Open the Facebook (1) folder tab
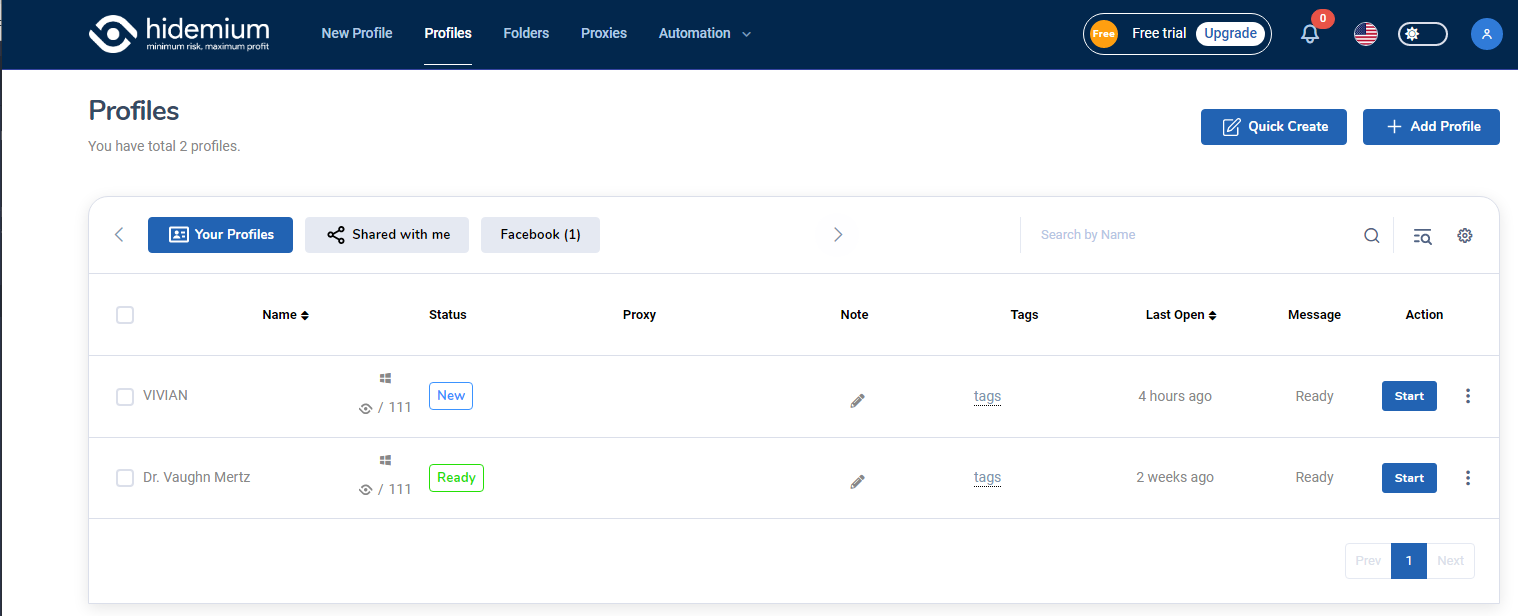1518x616 pixels. 540,234
